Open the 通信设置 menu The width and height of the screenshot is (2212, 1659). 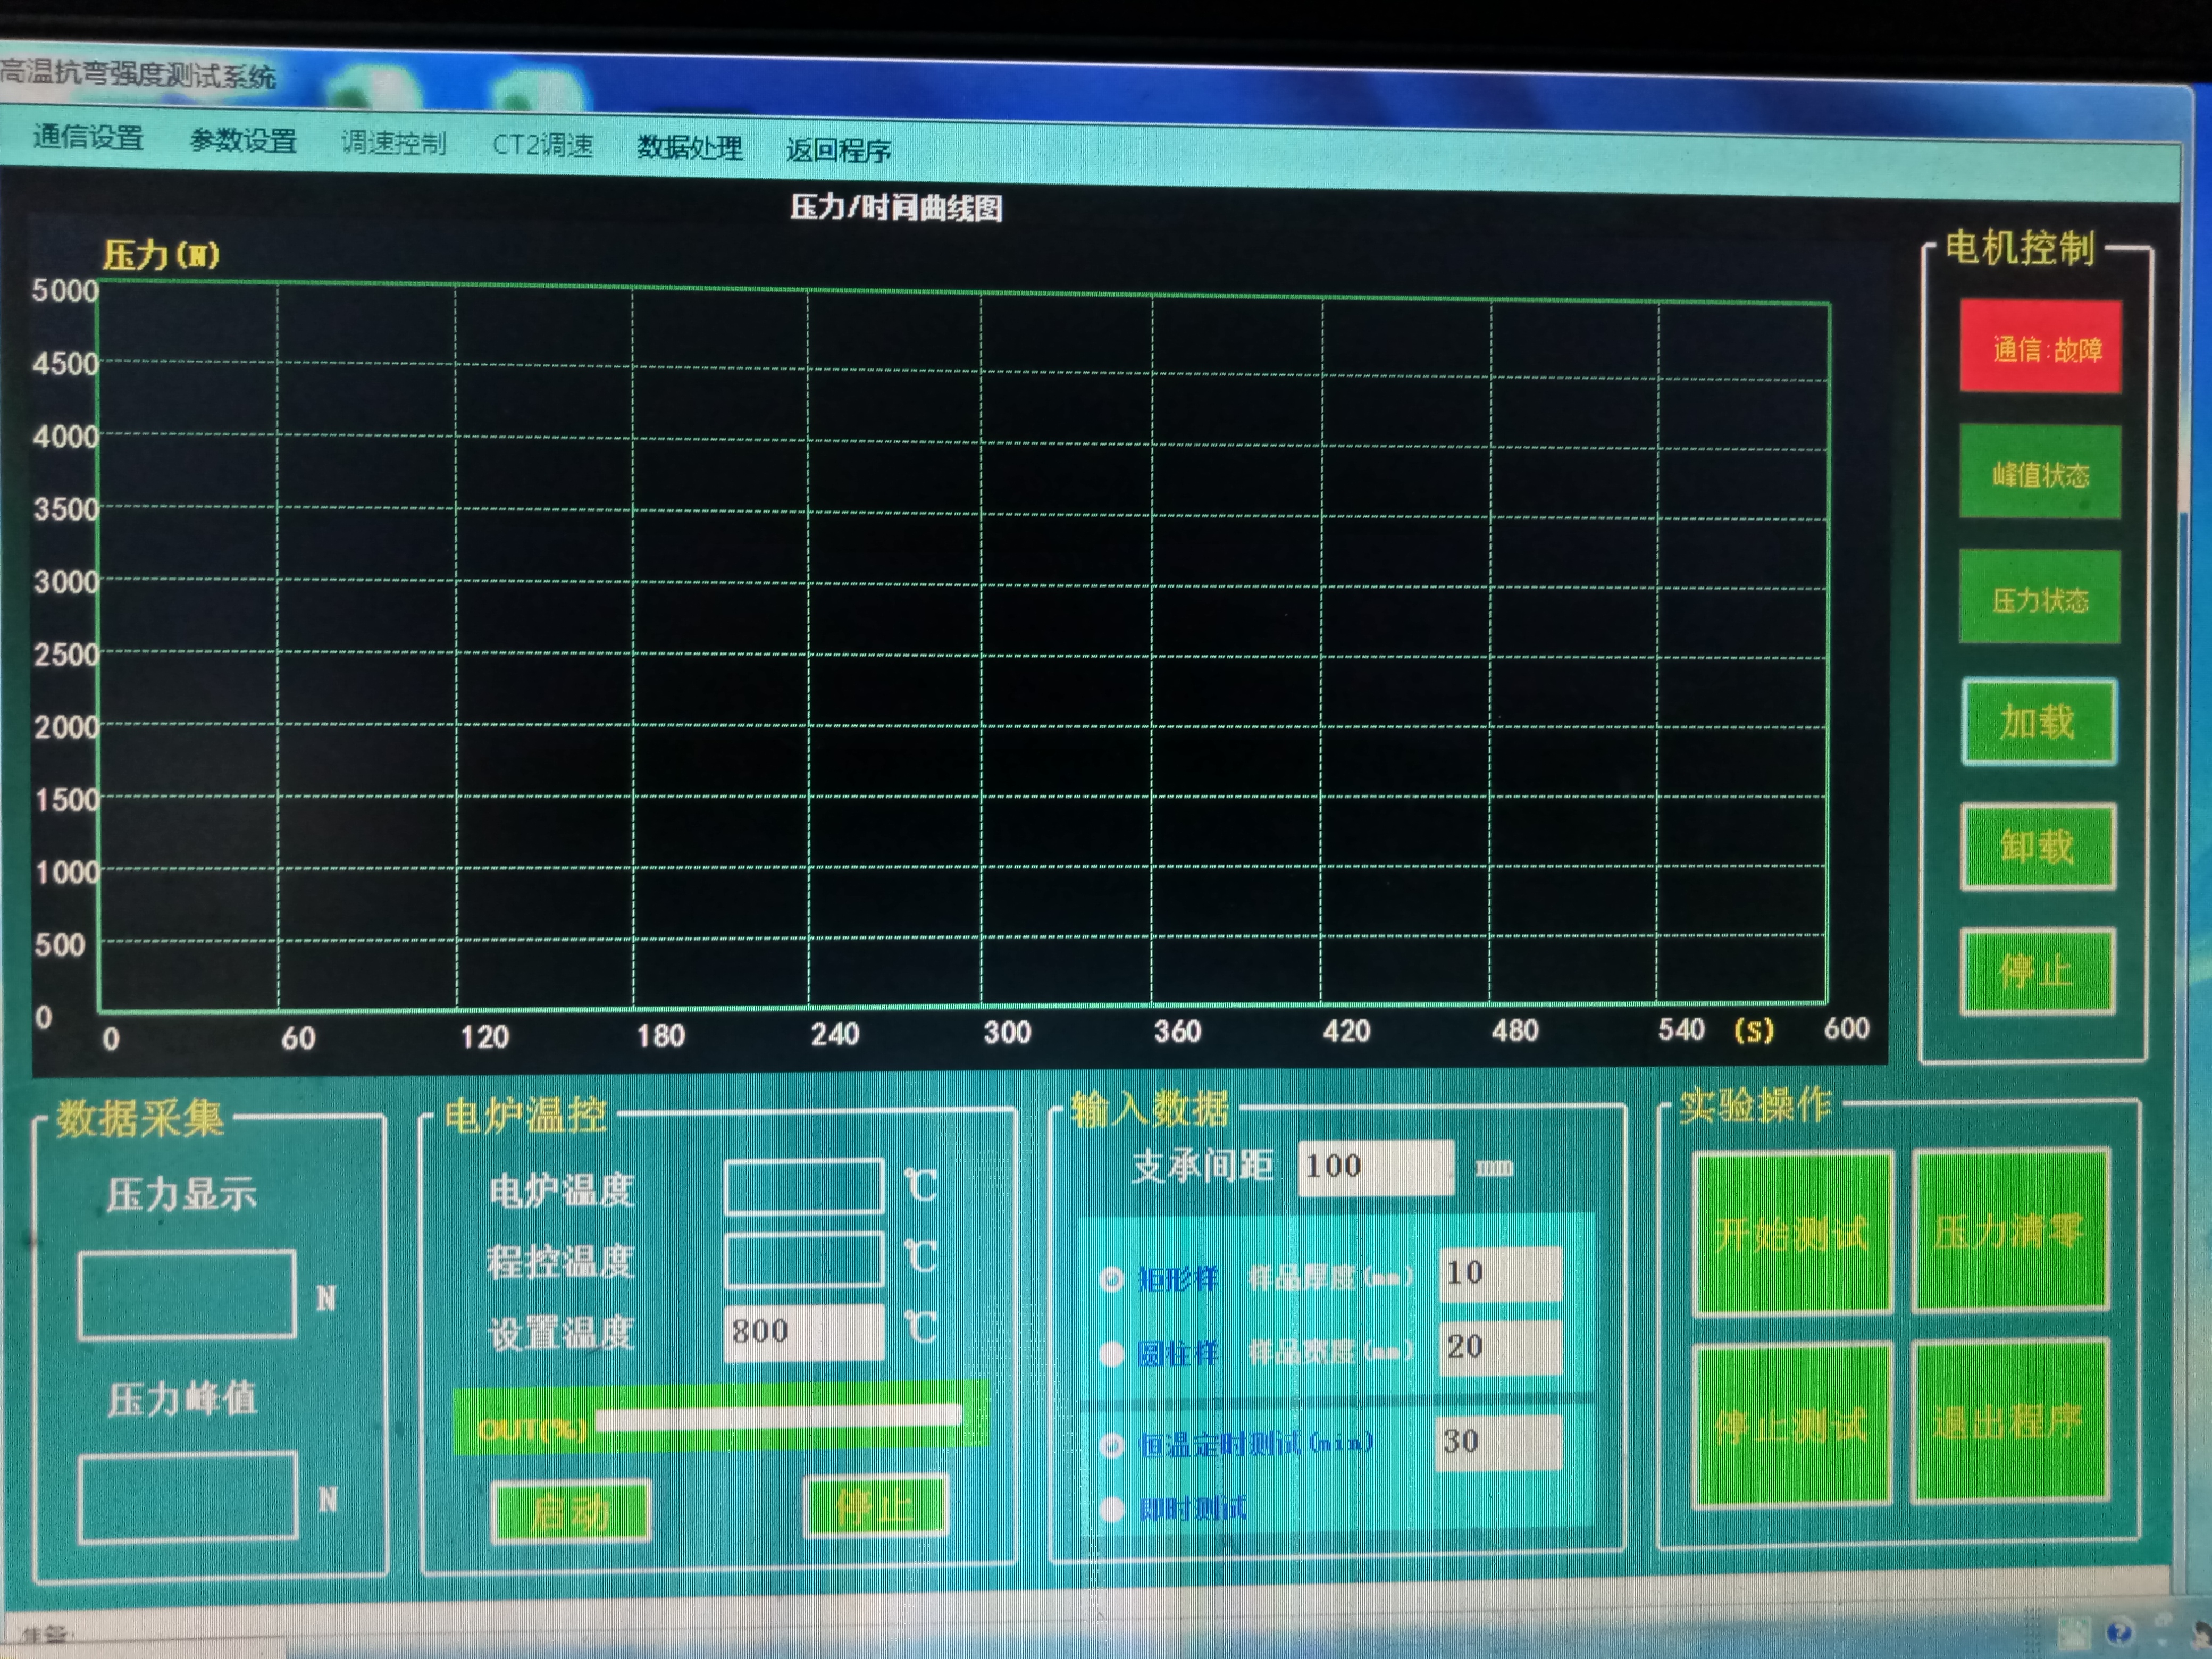[x=88, y=137]
